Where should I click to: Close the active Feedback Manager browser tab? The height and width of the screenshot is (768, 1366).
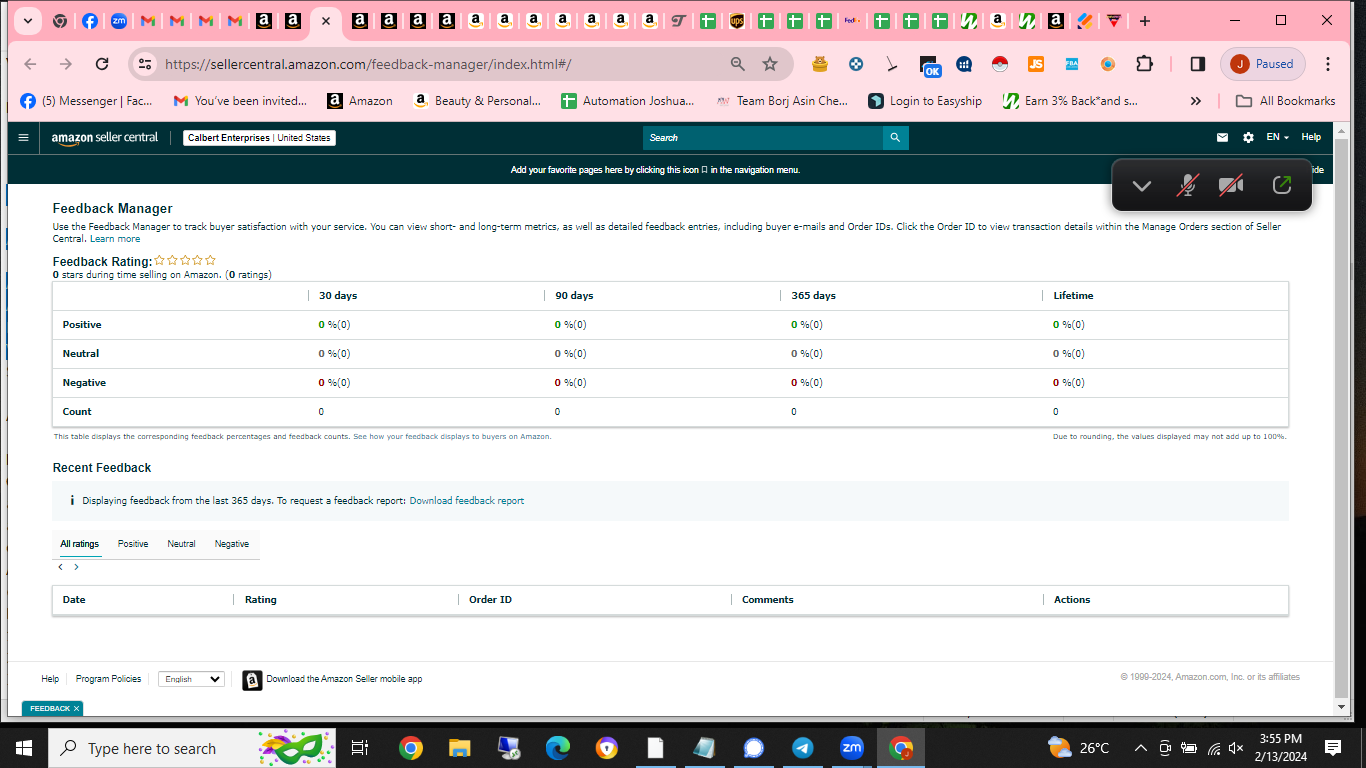(325, 21)
